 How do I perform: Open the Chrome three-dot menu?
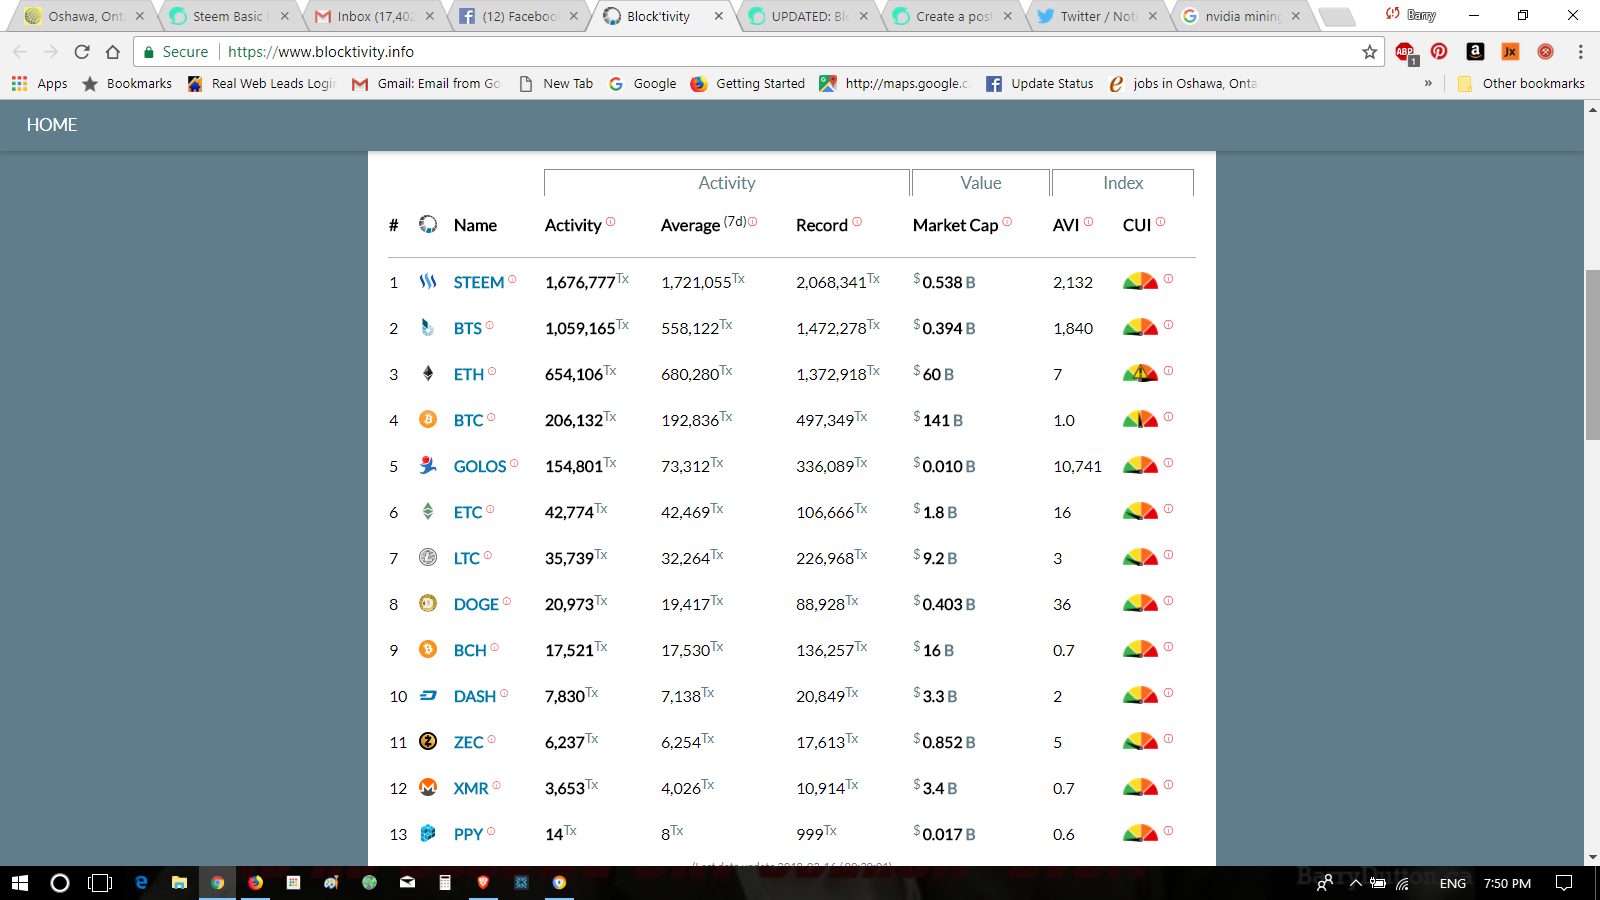pyautogui.click(x=1580, y=52)
